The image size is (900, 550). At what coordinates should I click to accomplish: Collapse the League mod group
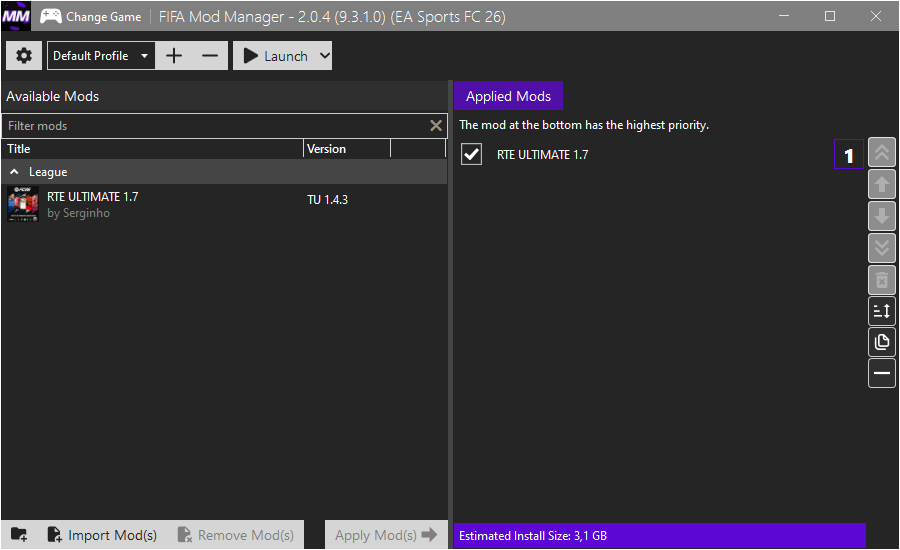pos(15,172)
